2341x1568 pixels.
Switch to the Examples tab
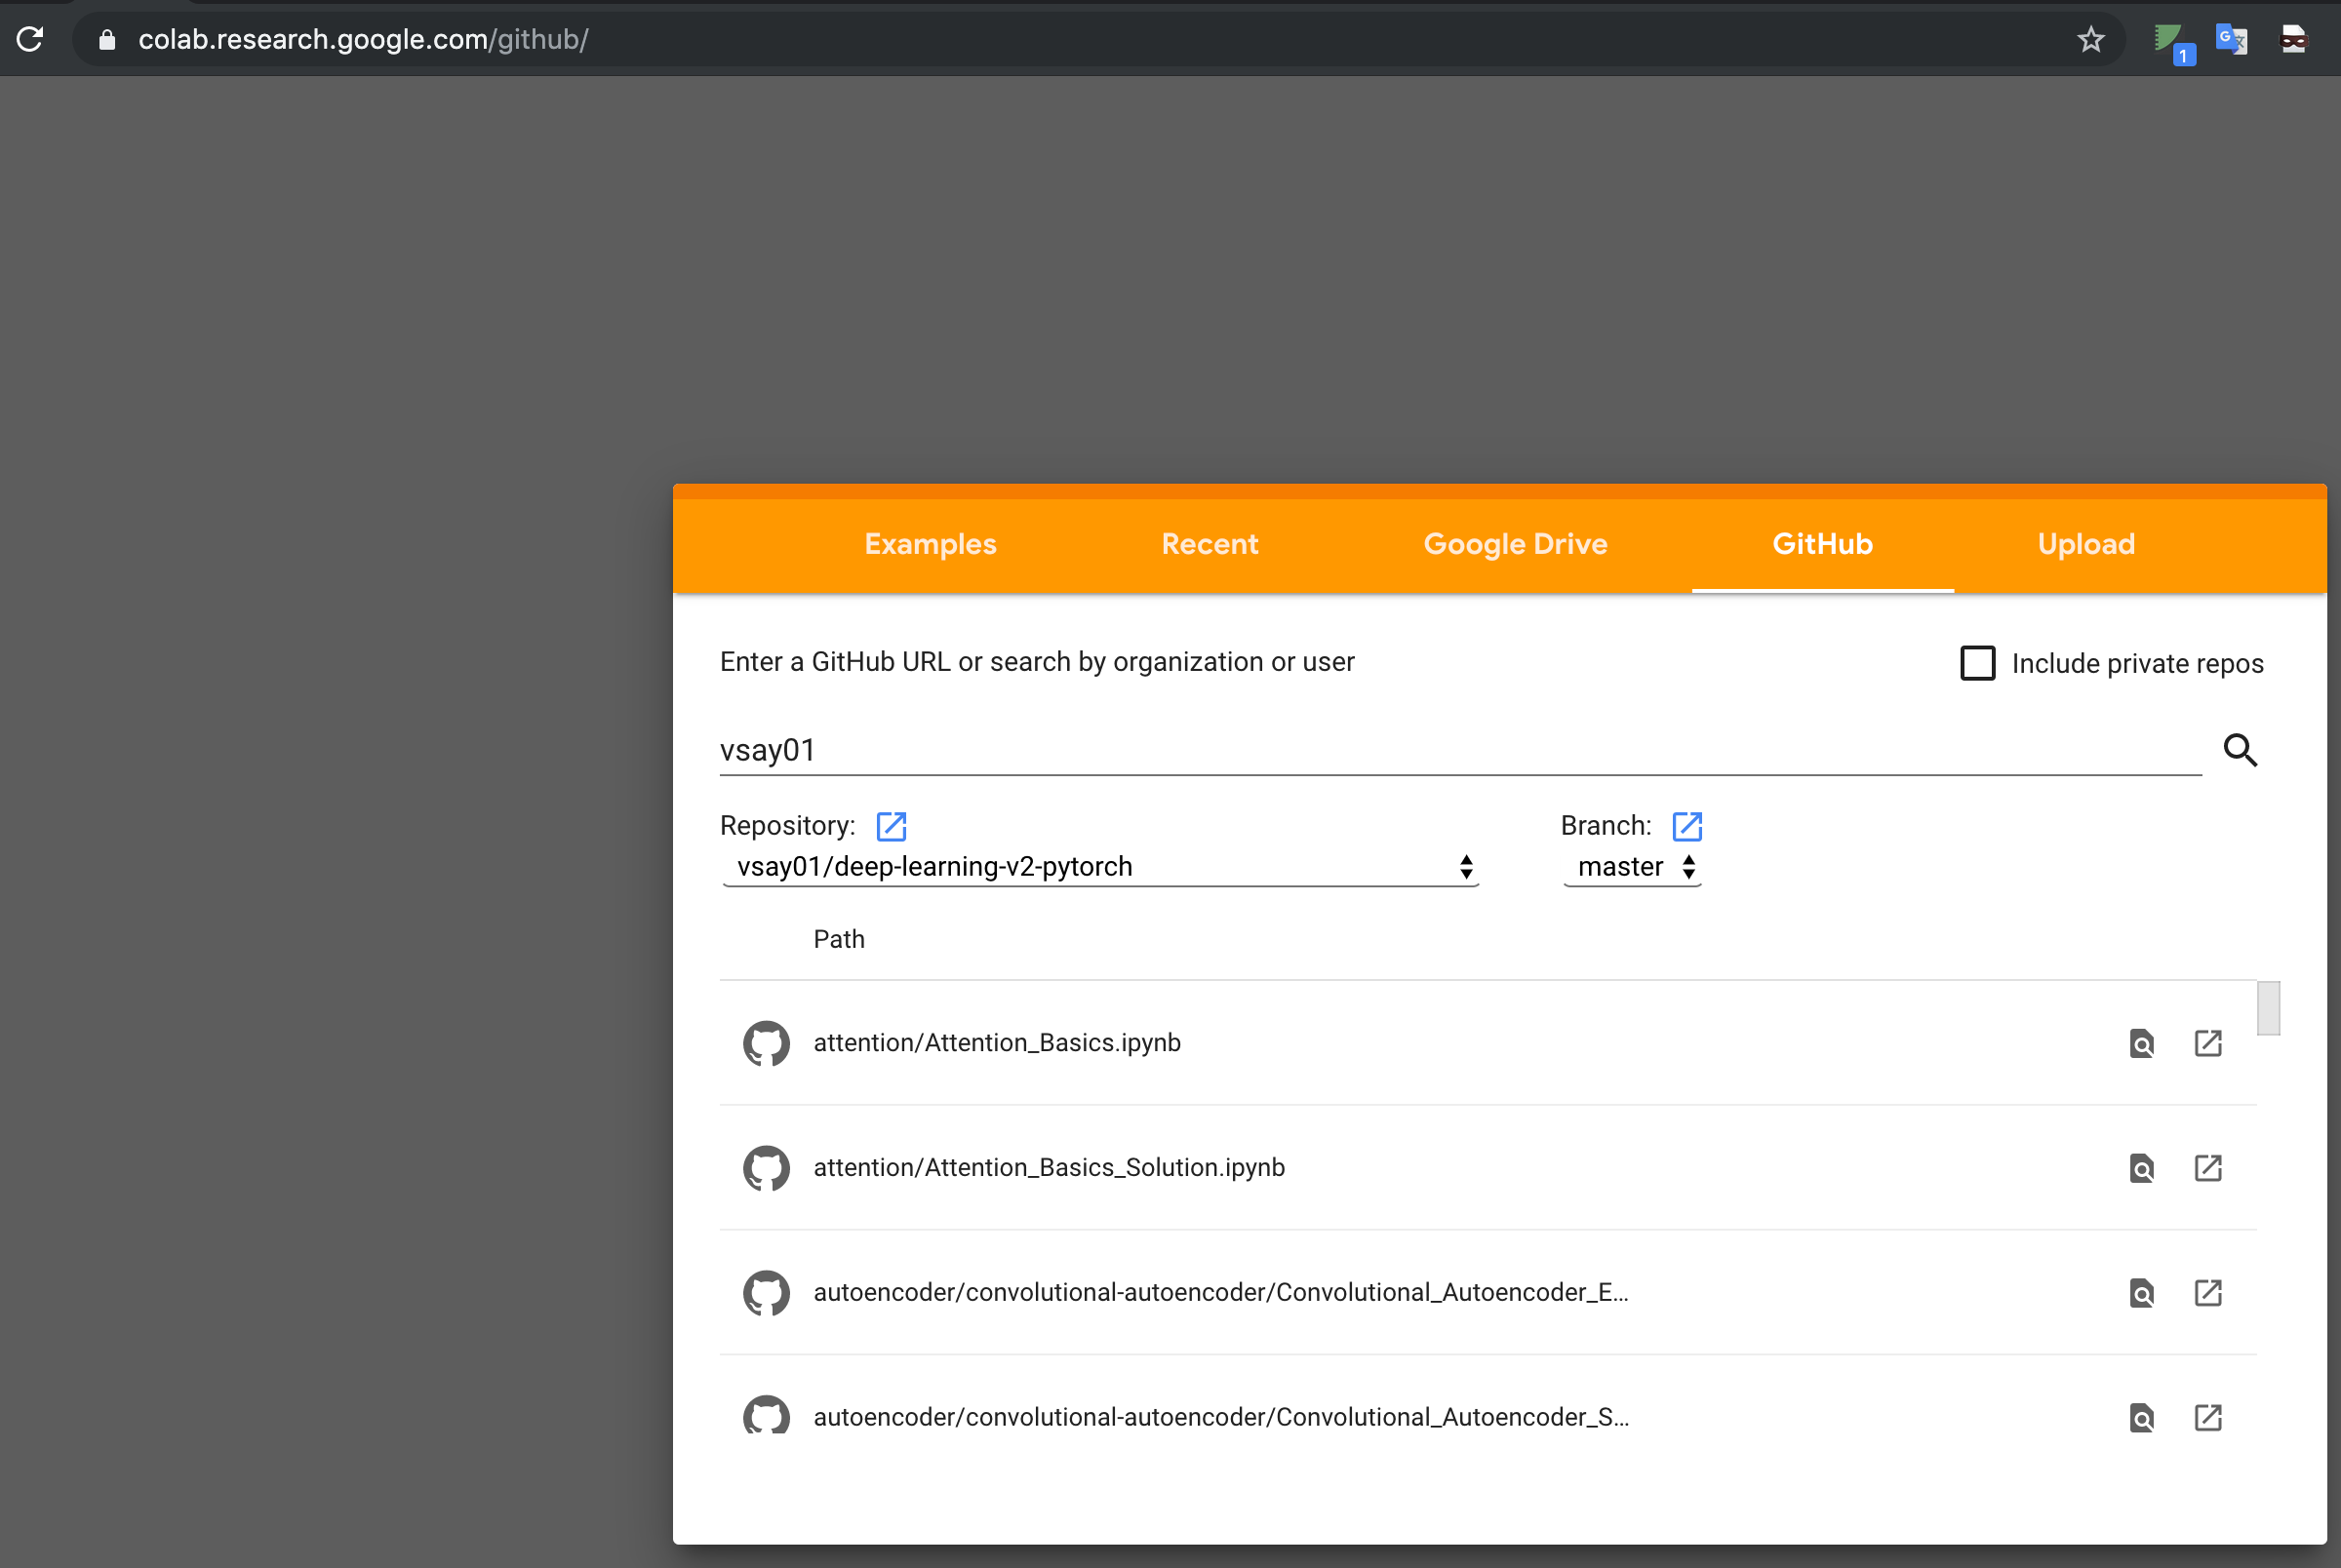tap(930, 544)
